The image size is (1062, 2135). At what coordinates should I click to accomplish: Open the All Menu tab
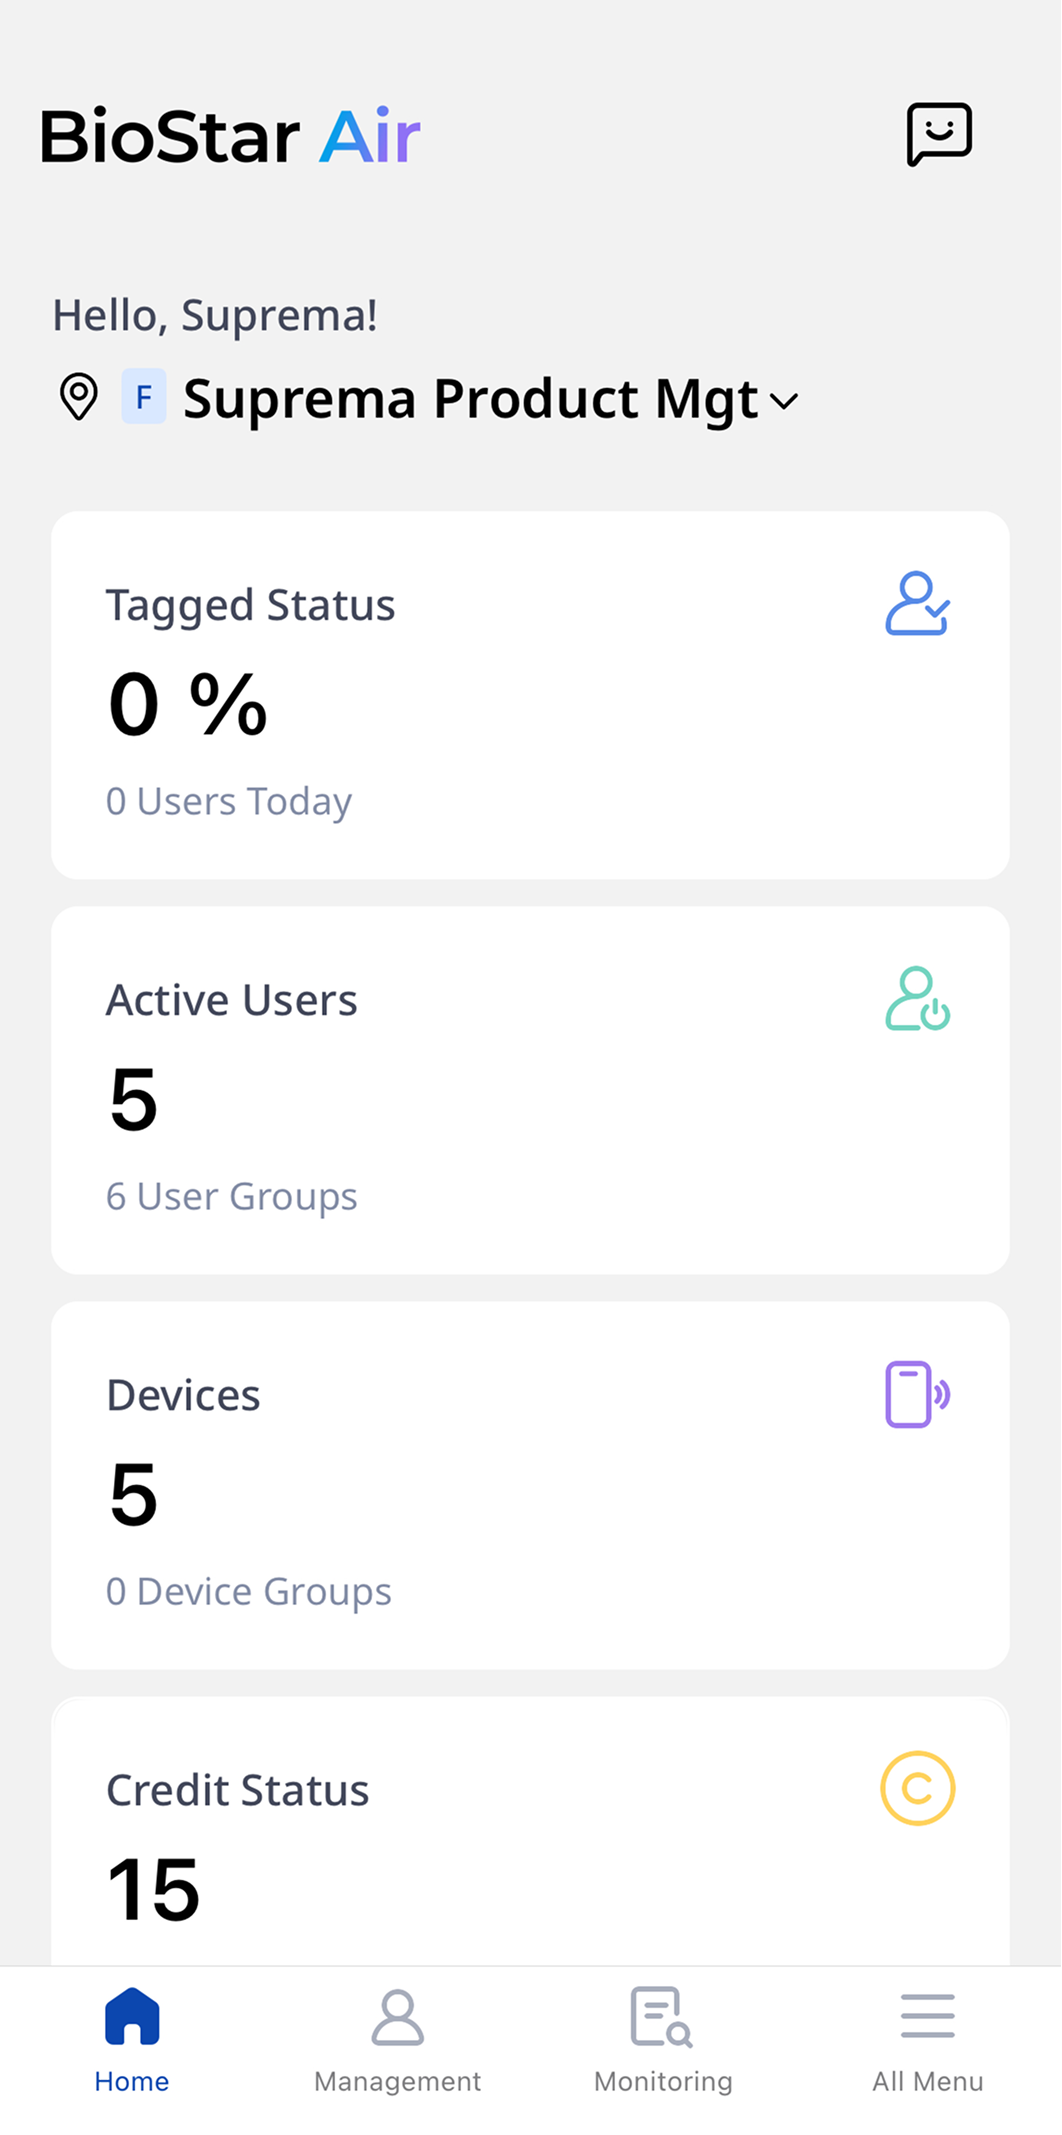928,2040
